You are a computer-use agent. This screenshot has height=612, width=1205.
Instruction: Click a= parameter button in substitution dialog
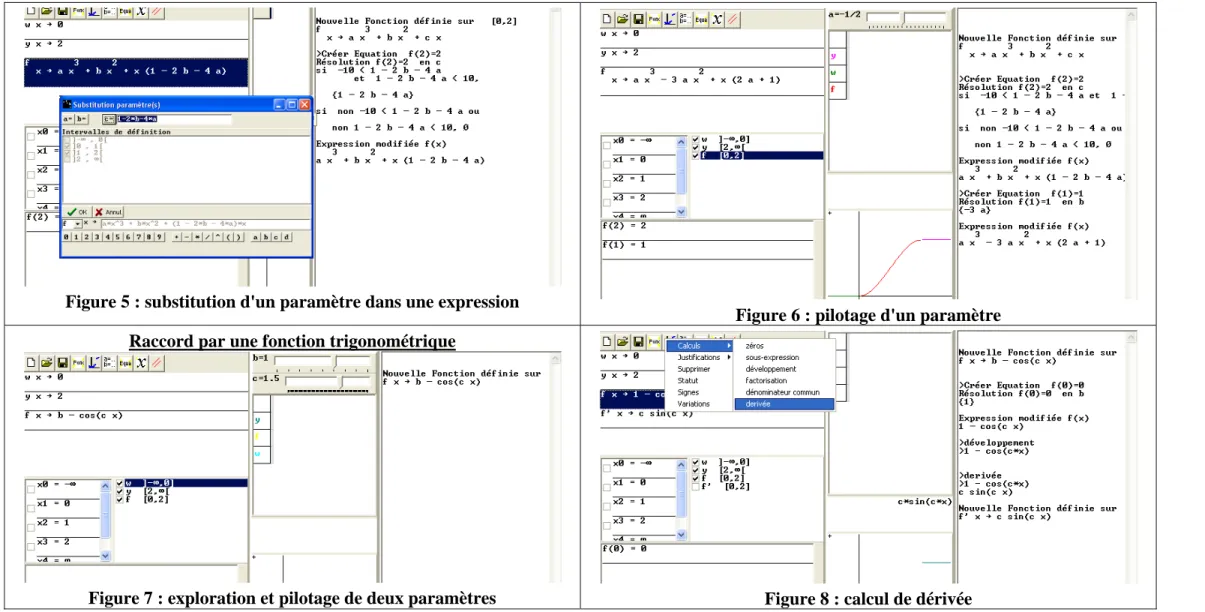[x=68, y=119]
